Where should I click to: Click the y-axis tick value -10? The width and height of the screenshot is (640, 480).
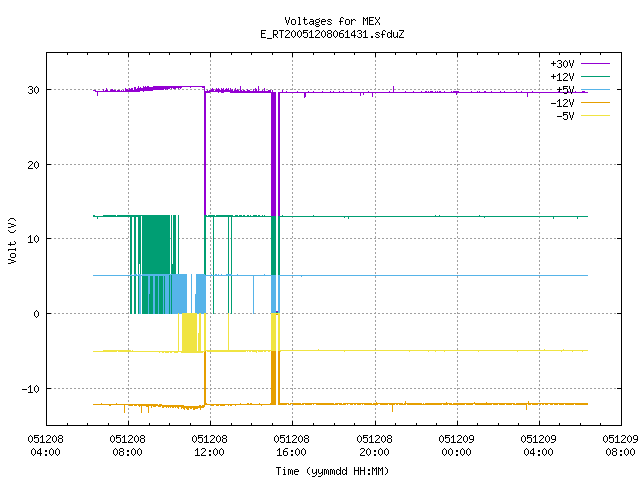pos(31,389)
